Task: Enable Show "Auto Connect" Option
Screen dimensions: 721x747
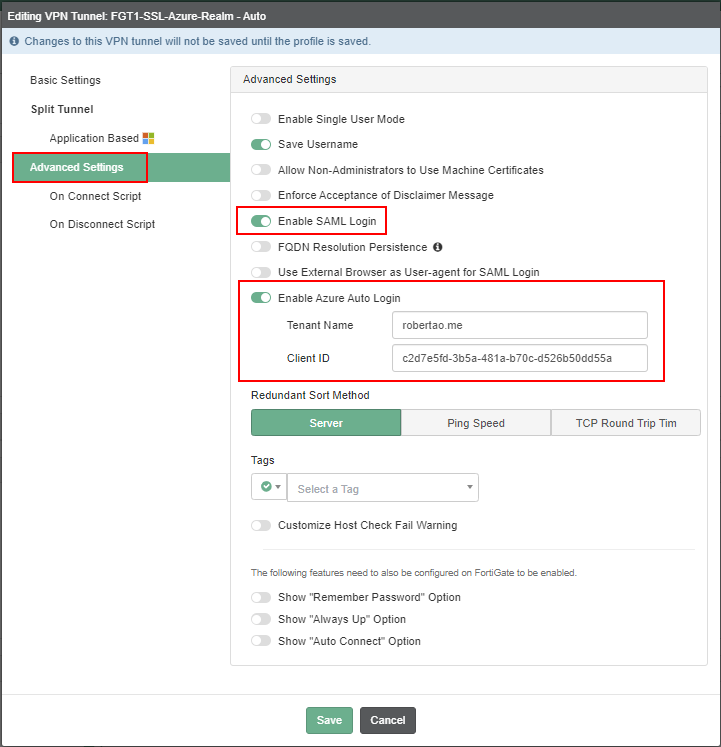Action: tap(261, 641)
